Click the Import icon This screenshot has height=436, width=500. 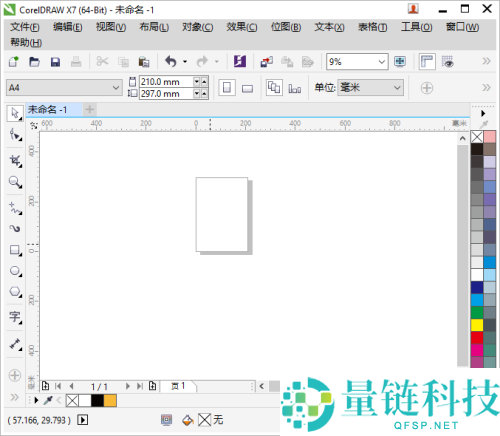pos(266,62)
